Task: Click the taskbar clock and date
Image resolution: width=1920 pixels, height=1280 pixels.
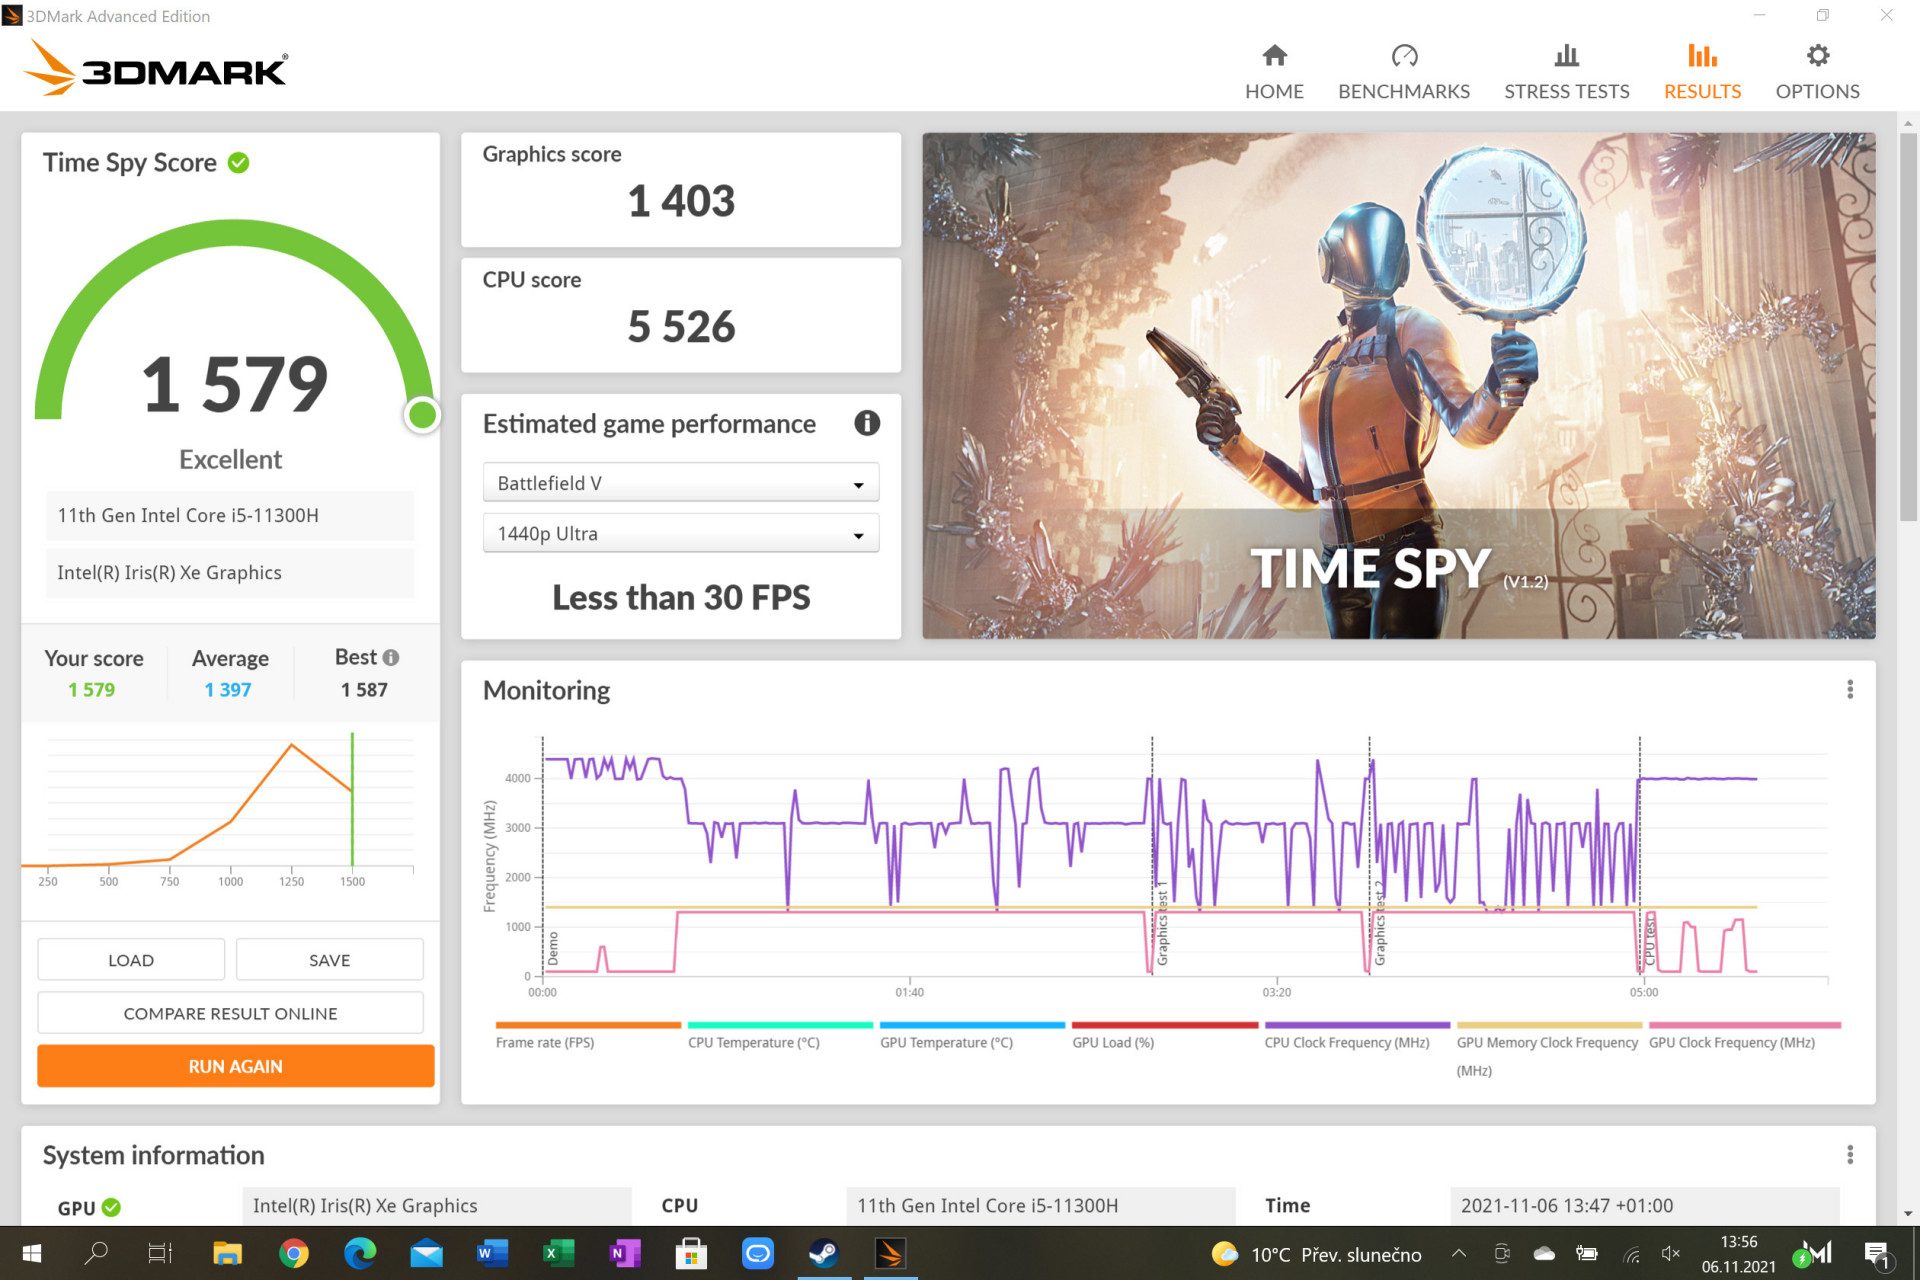Action: coord(1739,1254)
